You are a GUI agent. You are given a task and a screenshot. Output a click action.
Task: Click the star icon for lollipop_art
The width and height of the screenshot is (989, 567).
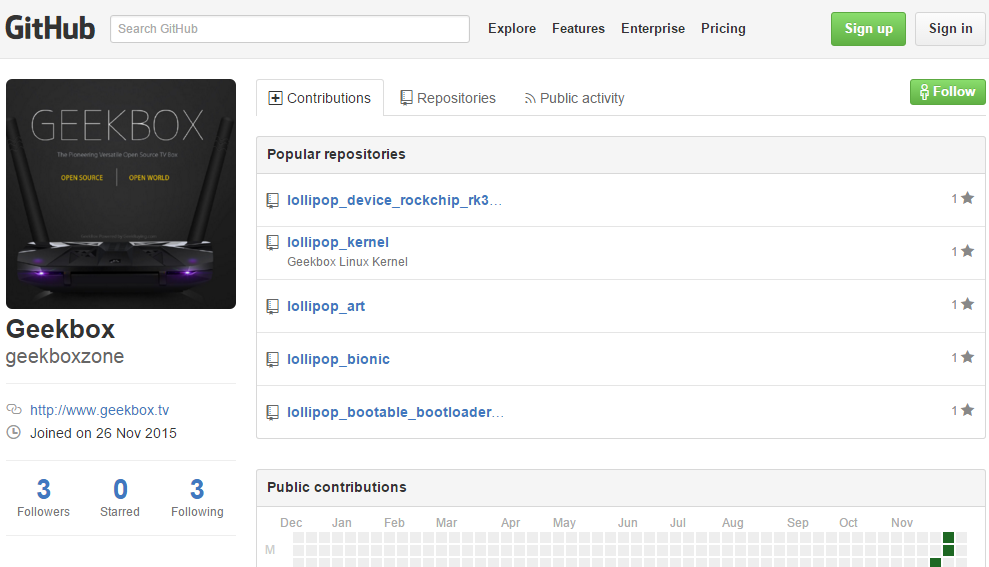[x=968, y=304]
